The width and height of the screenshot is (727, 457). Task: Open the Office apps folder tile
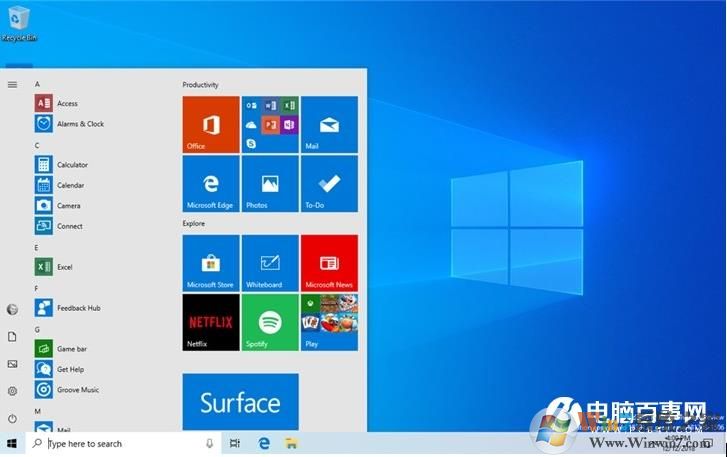(270, 125)
